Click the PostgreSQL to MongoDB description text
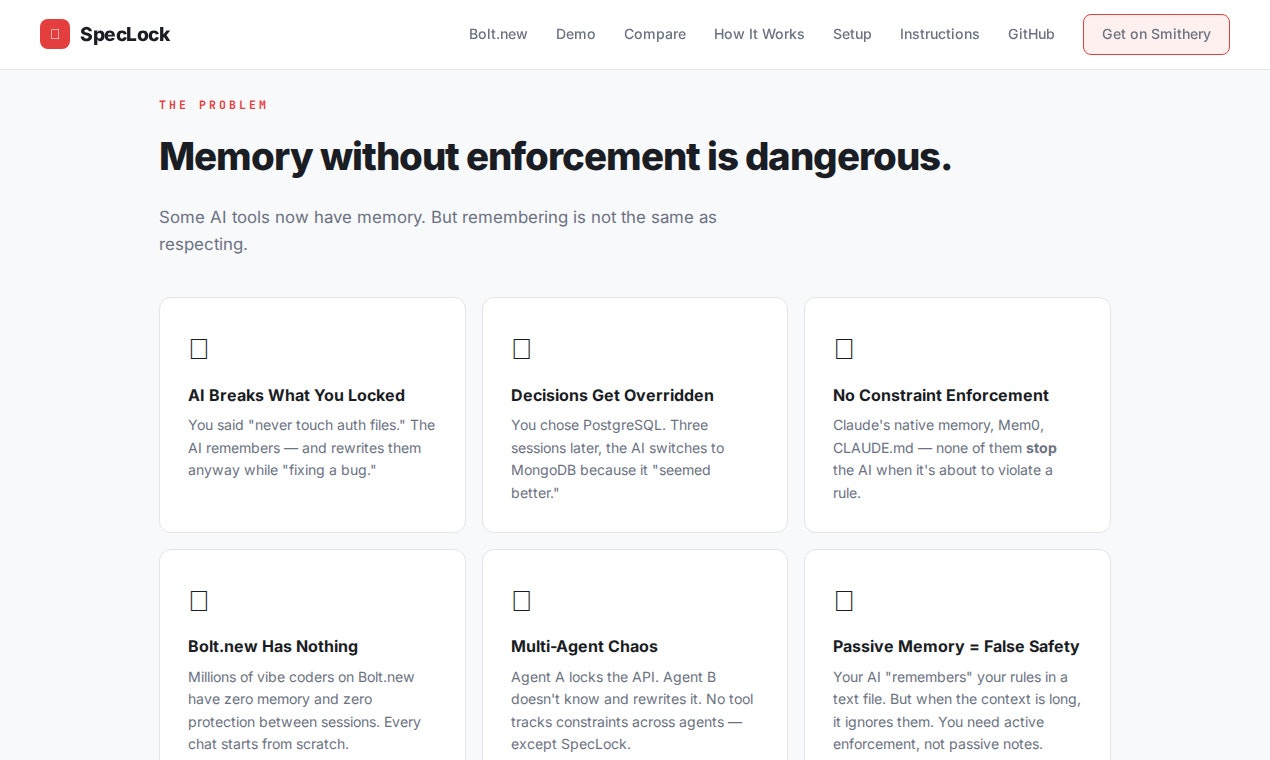Image resolution: width=1270 pixels, height=760 pixels. click(618, 459)
